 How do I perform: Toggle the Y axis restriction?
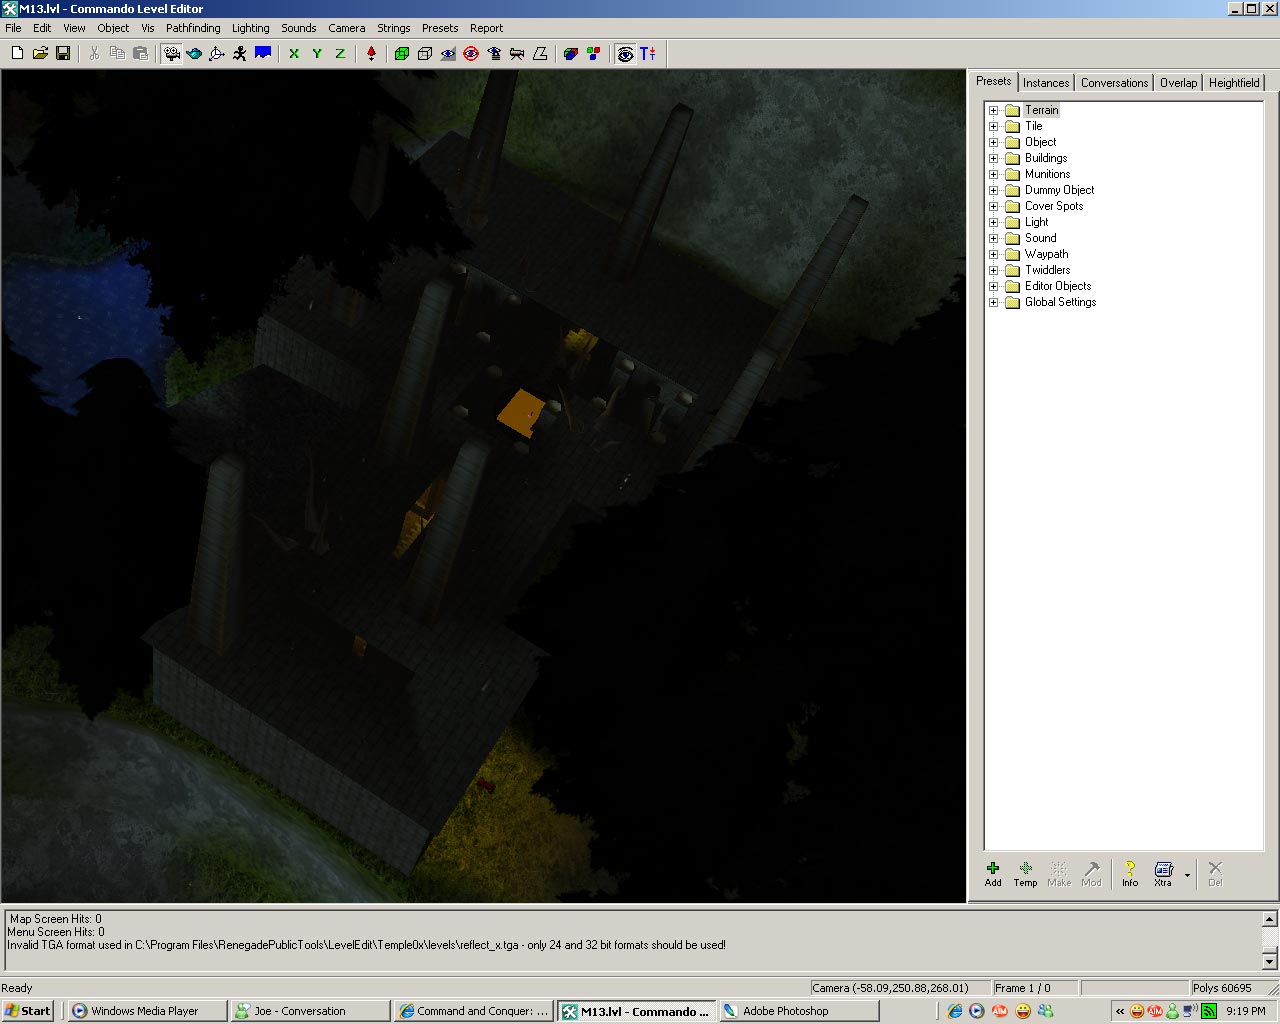click(x=317, y=54)
